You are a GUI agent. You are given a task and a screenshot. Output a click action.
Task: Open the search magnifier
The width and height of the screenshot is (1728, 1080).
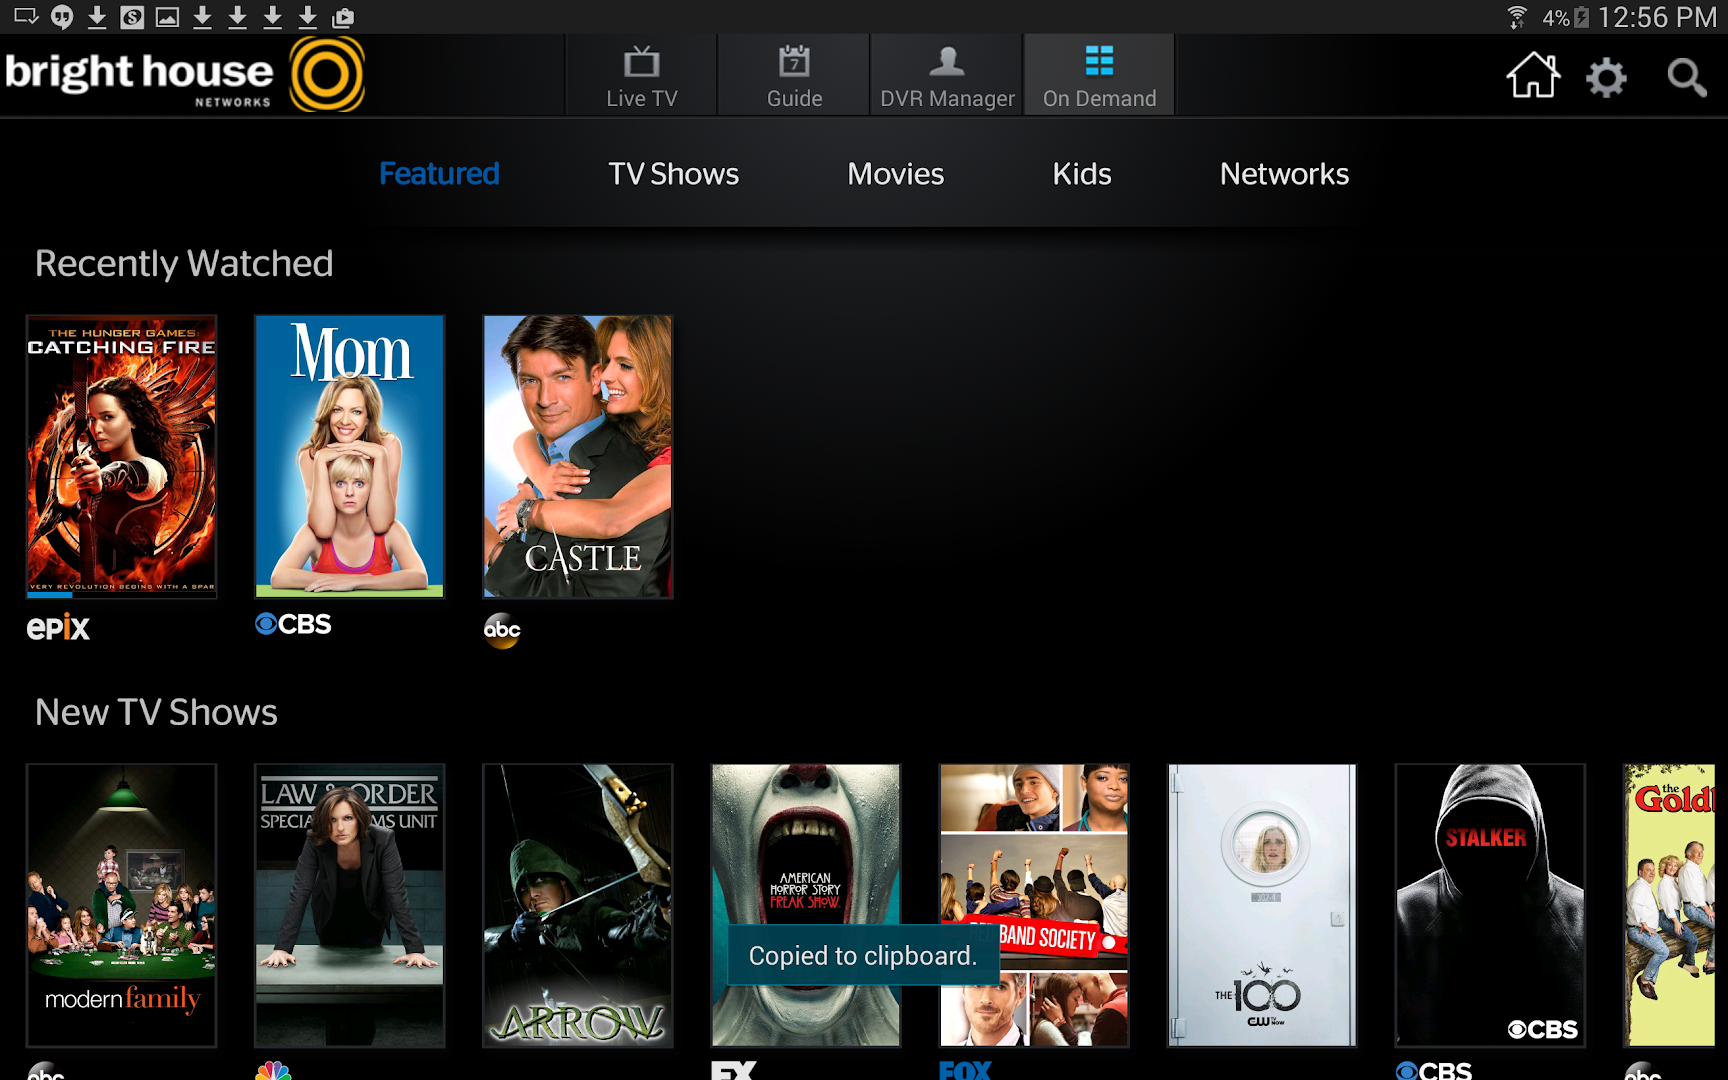click(x=1686, y=77)
